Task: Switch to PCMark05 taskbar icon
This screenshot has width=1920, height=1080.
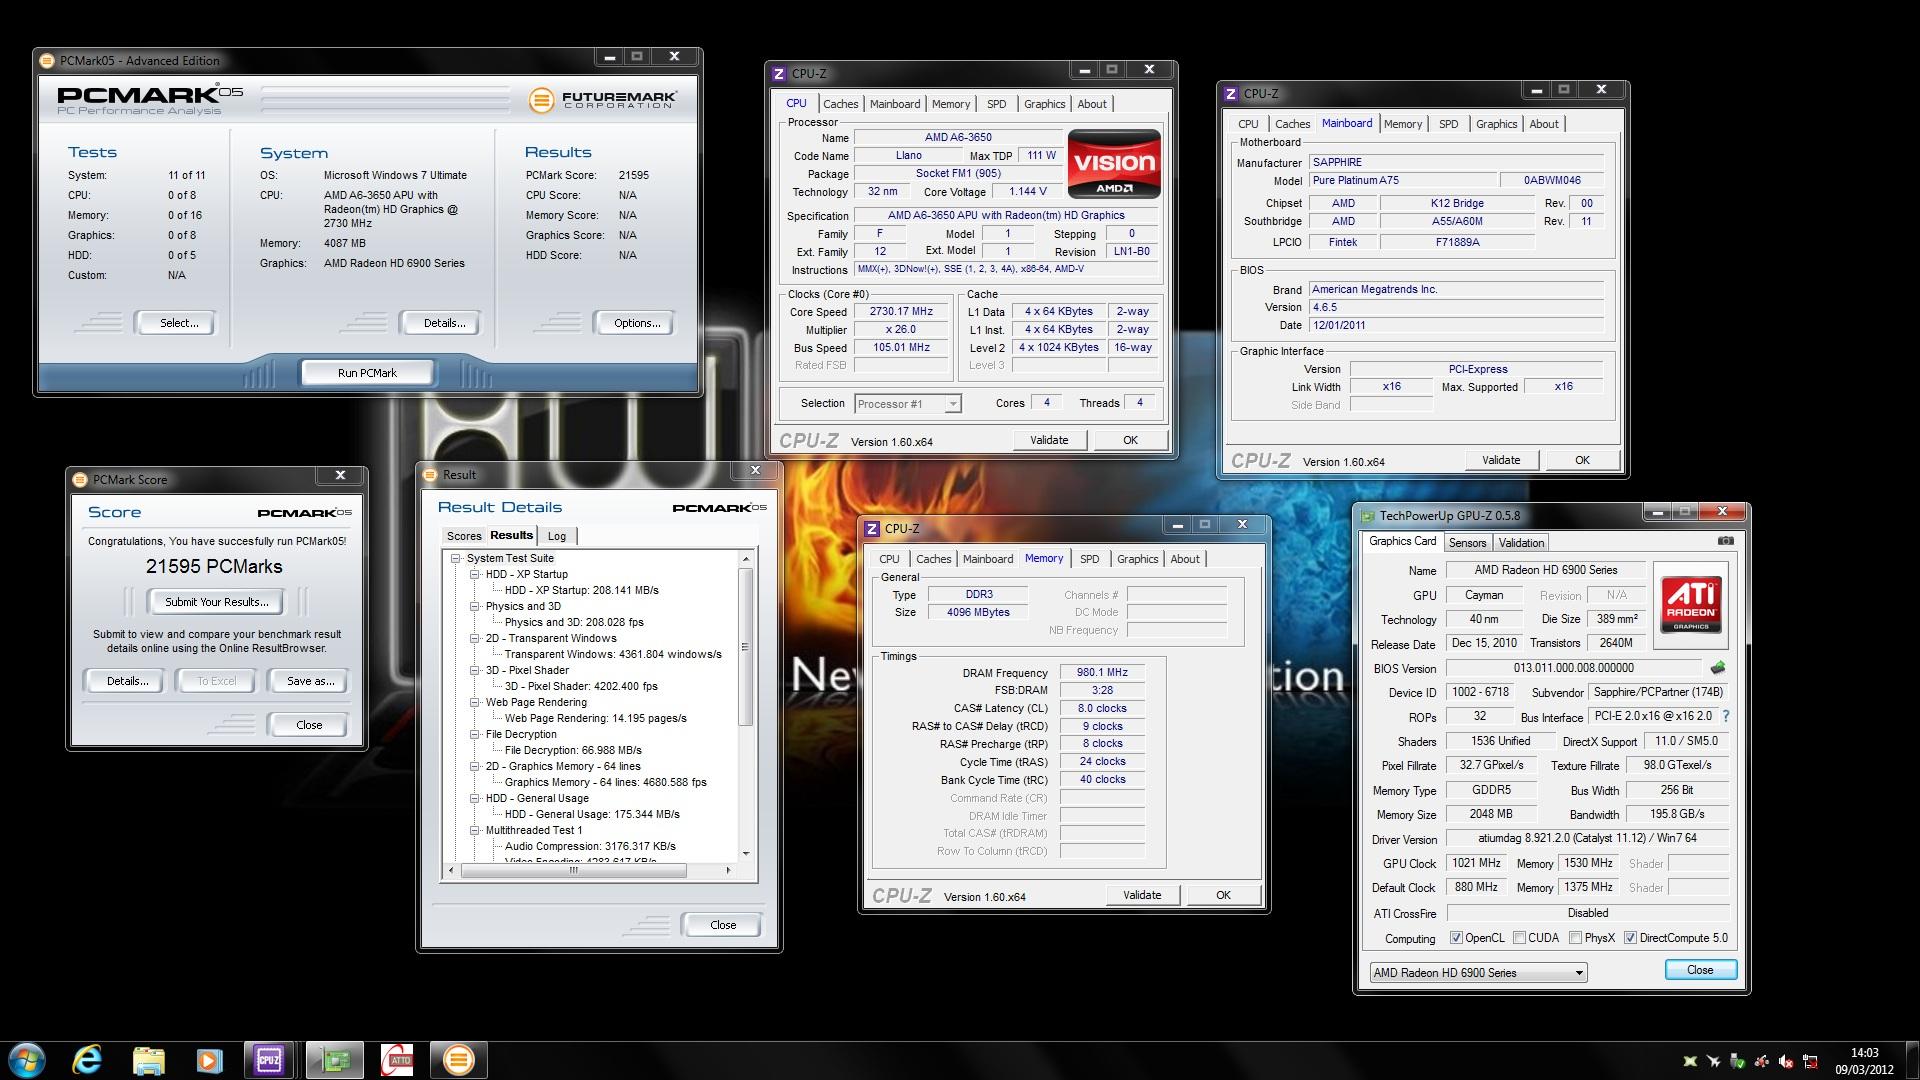Action: [458, 1059]
